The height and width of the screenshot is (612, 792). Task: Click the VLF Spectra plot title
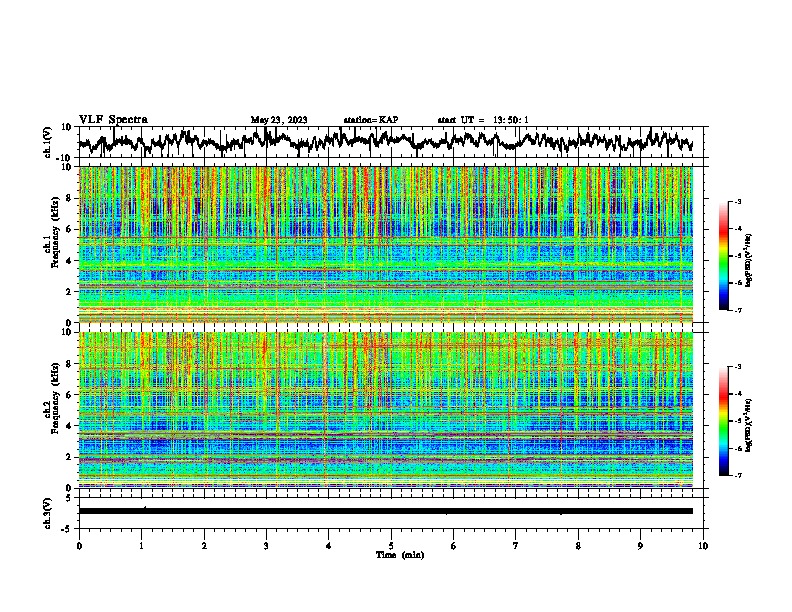[x=113, y=120]
